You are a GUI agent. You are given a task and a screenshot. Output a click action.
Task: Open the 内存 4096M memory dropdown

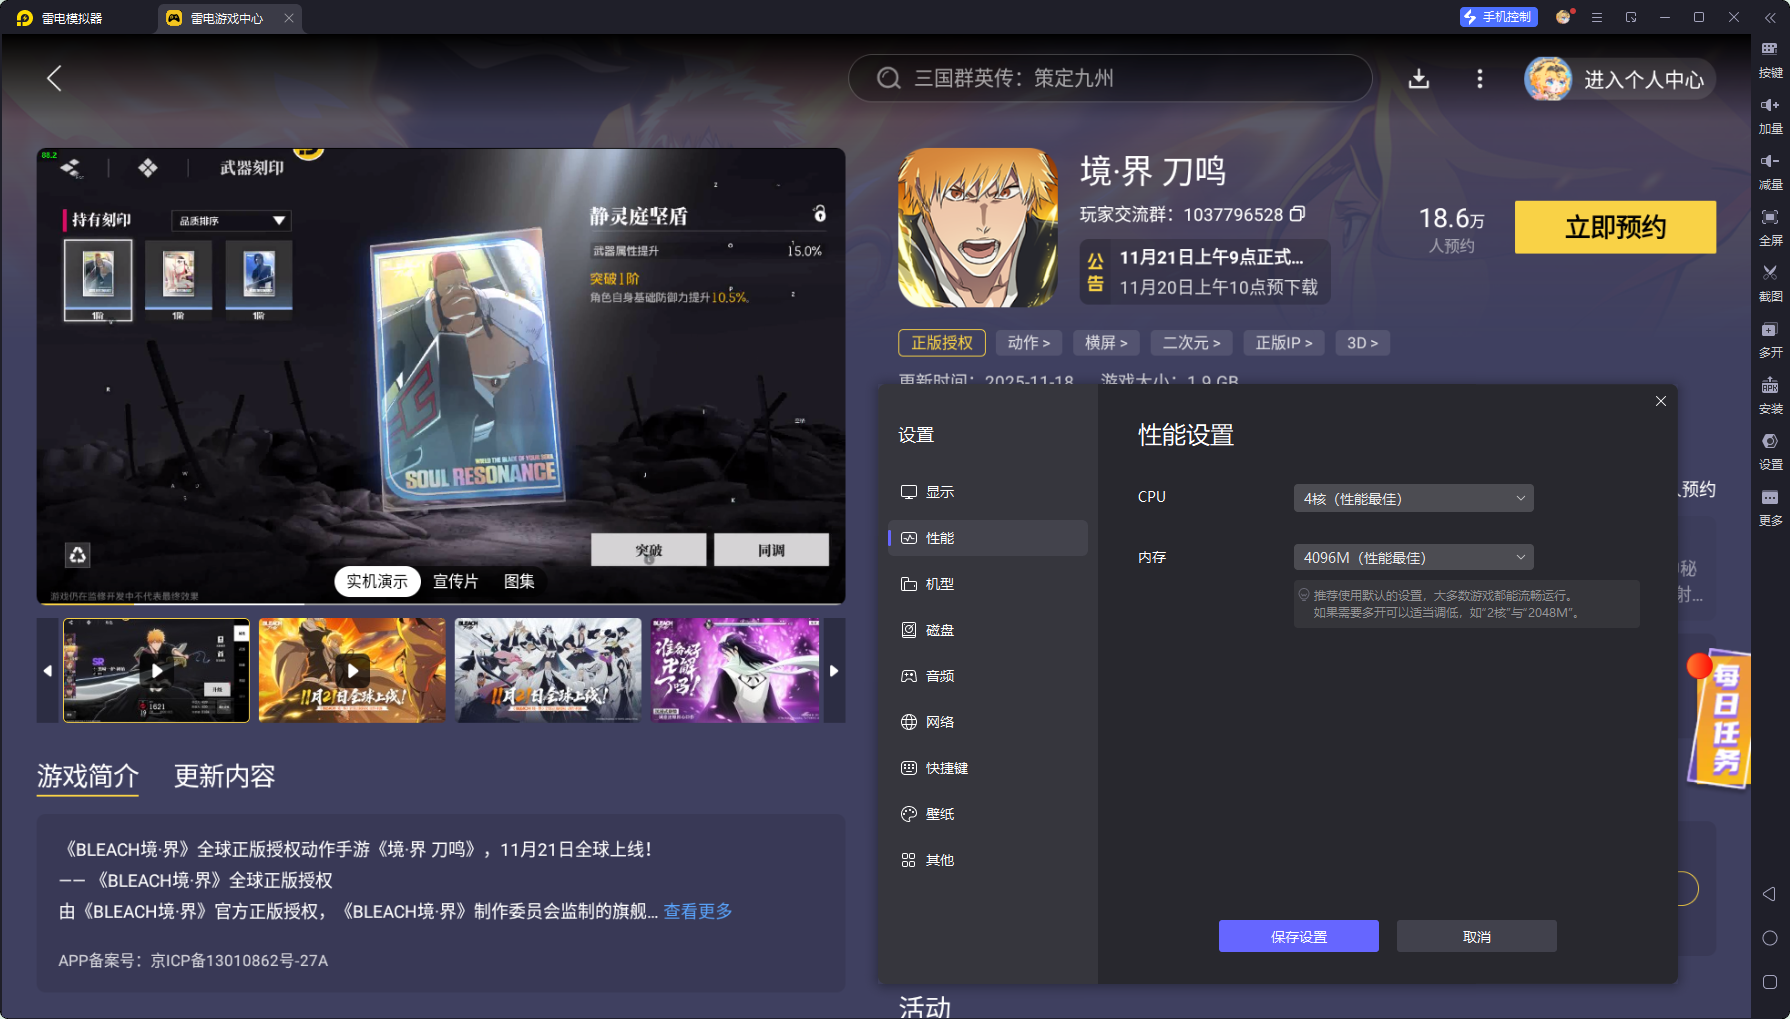[1412, 557]
